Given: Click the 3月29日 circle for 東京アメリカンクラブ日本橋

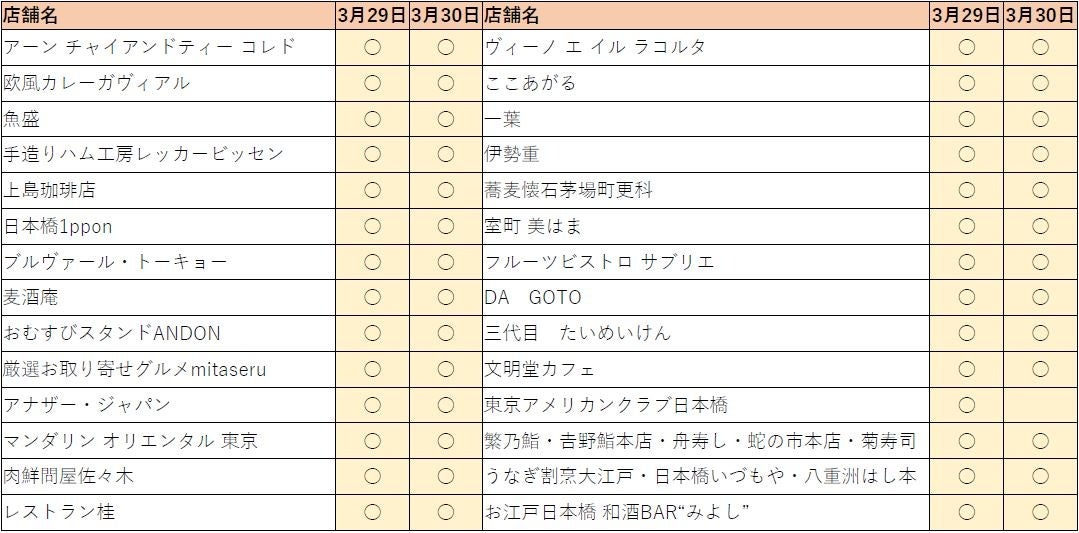Looking at the screenshot, I should point(966,405).
